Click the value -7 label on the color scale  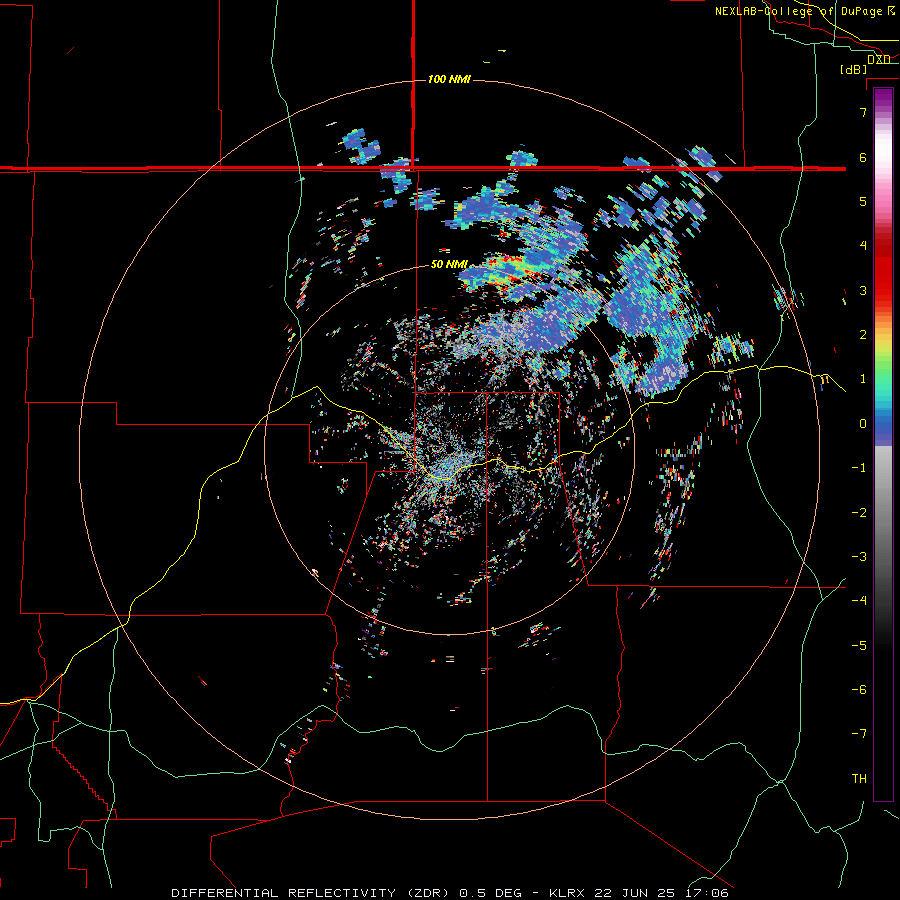(x=859, y=734)
